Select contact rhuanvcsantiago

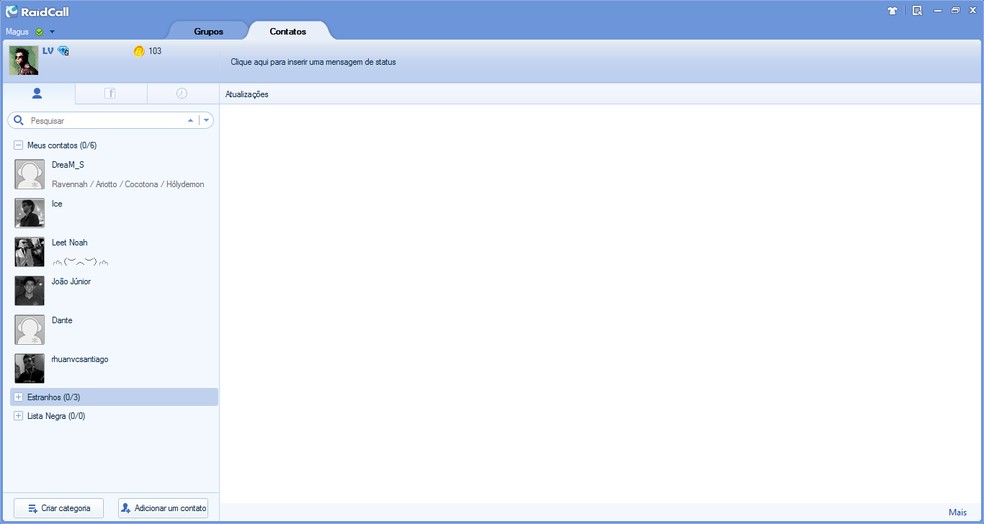80,359
